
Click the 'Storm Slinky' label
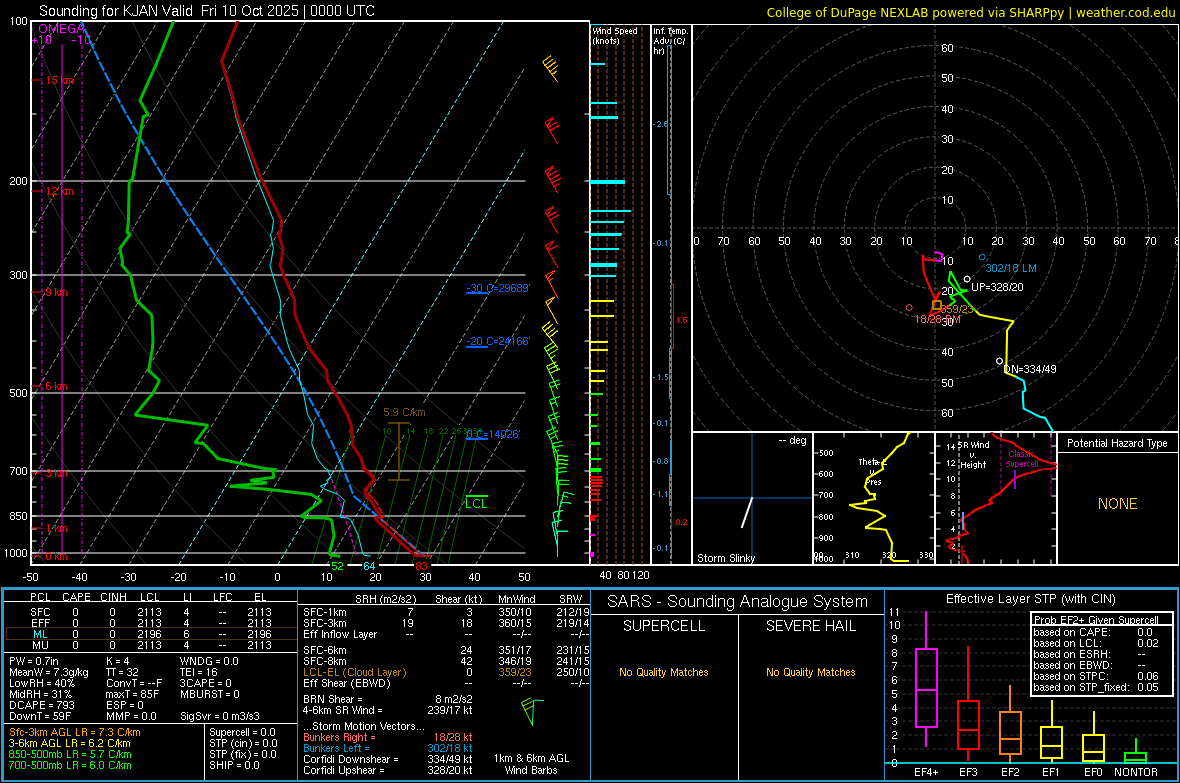[725, 558]
